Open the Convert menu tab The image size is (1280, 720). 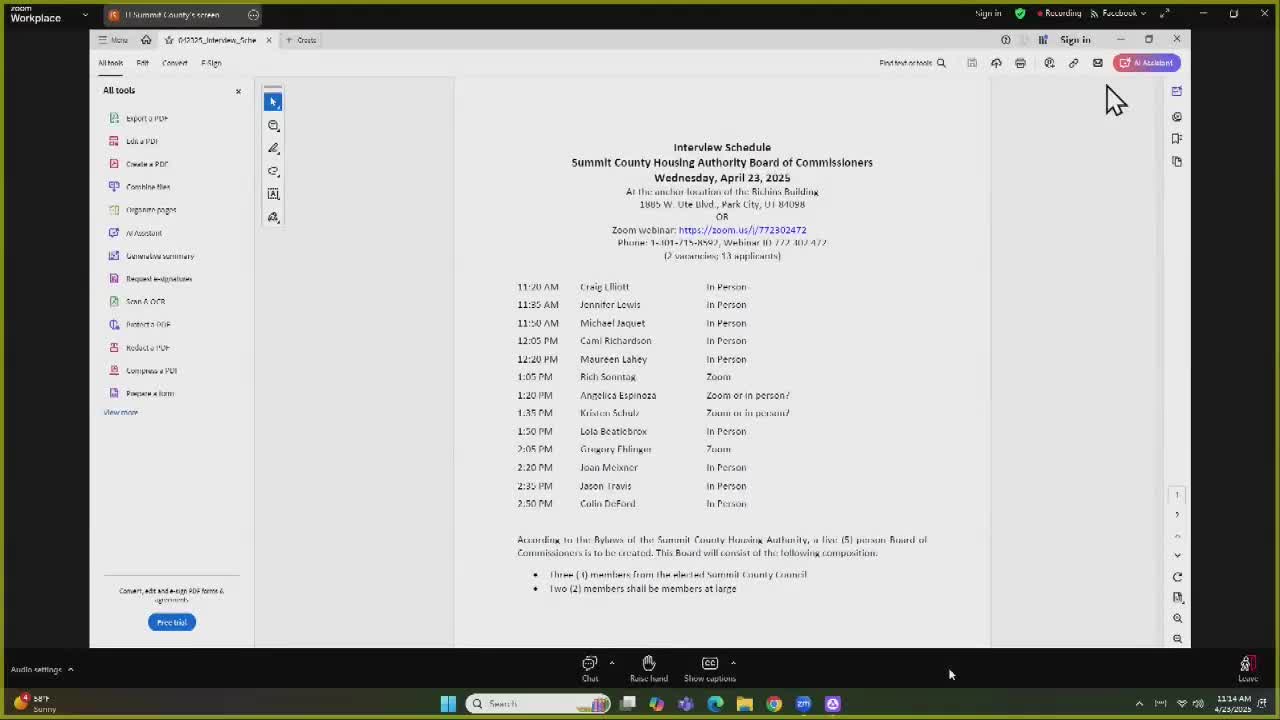[174, 63]
